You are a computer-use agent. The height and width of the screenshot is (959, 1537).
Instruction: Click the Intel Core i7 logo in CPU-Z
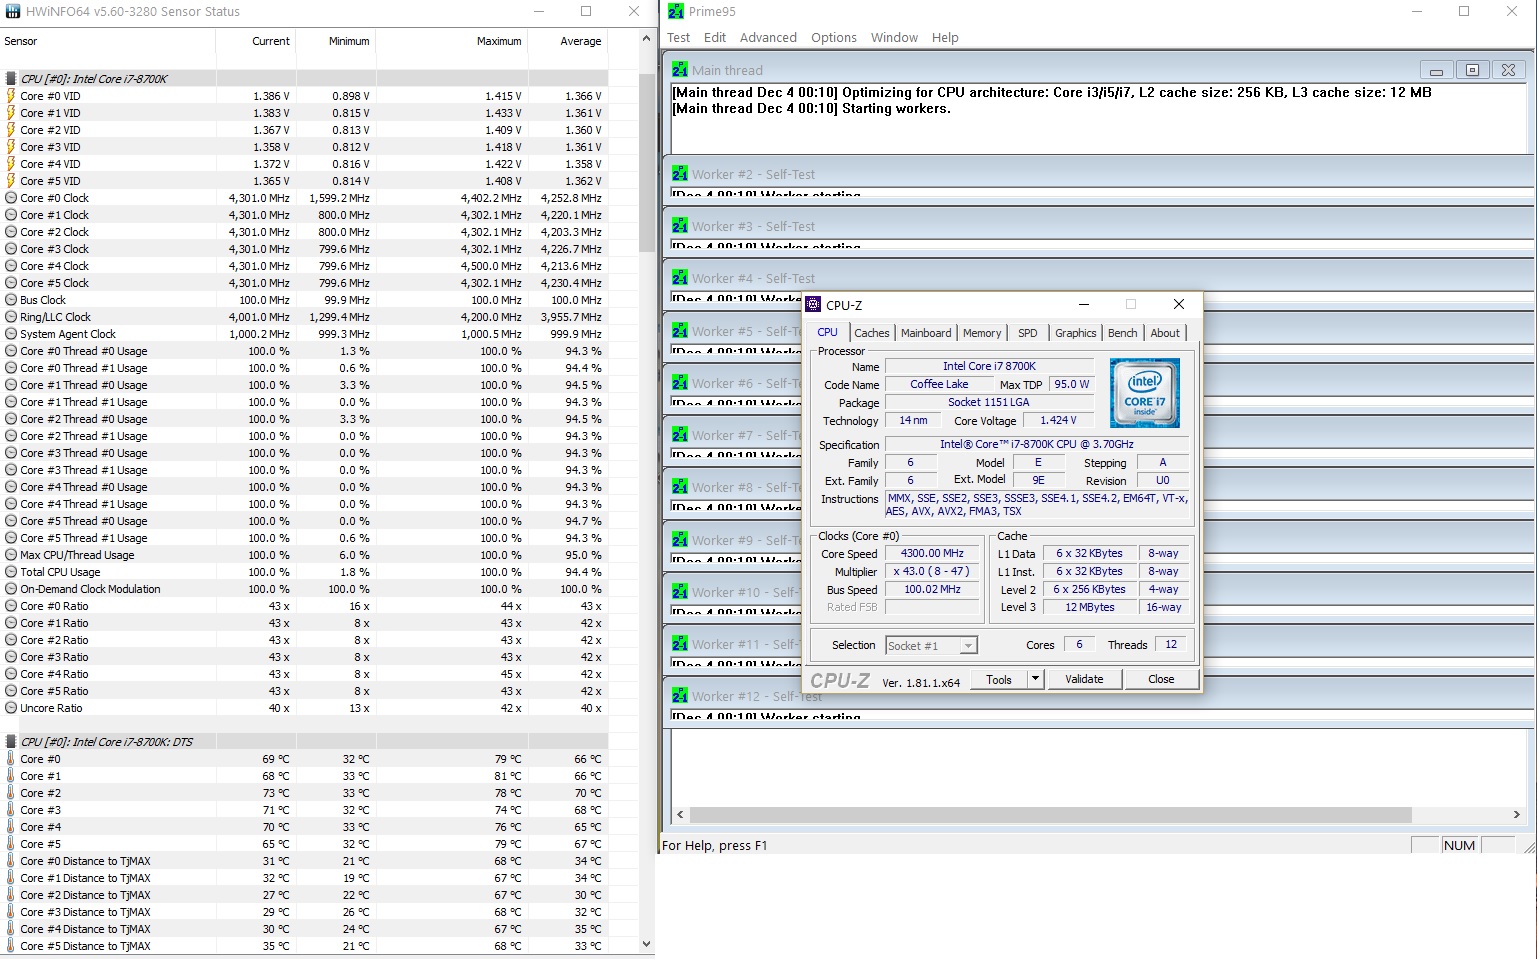tap(1145, 393)
